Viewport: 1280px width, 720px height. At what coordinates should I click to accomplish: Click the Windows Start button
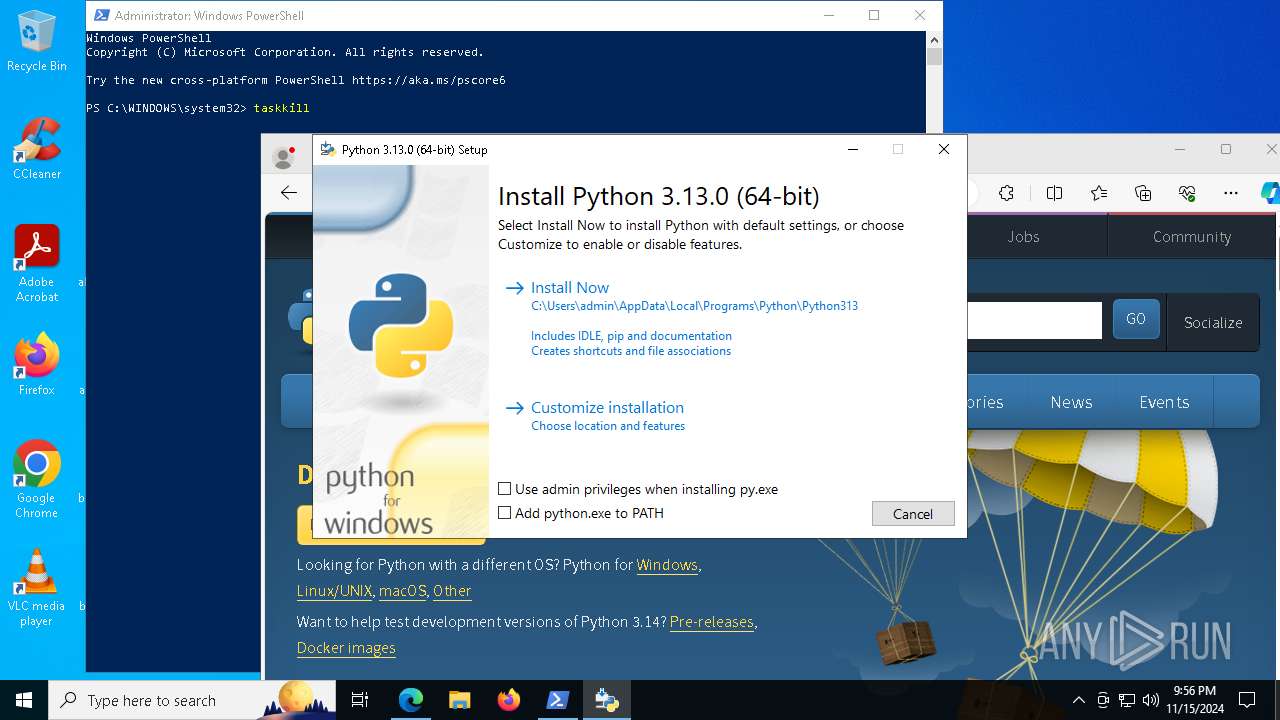point(24,700)
